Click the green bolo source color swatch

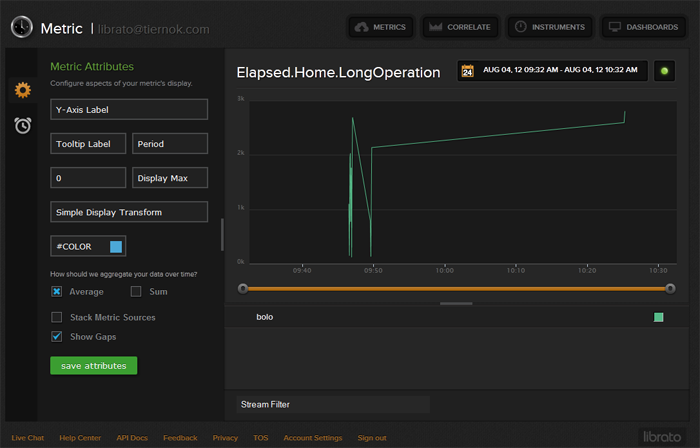(658, 317)
